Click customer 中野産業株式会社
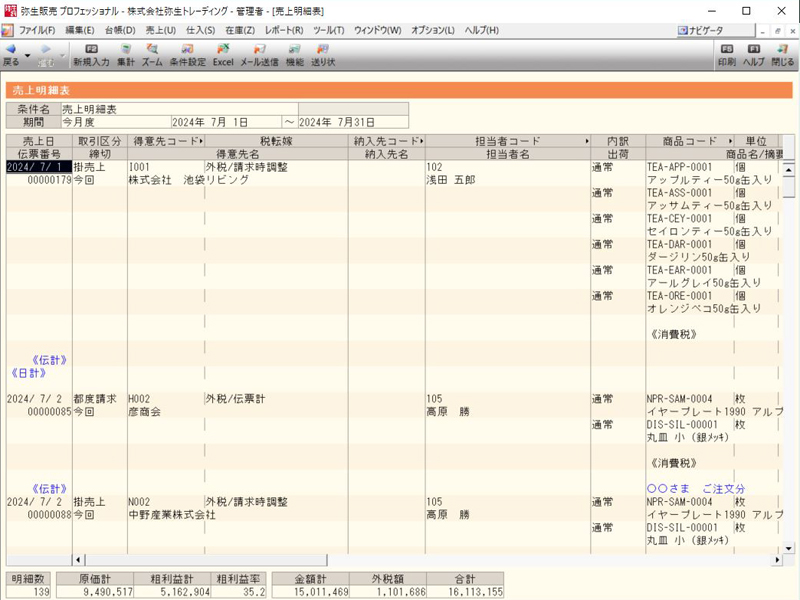This screenshot has height=600, width=800. click(172, 515)
